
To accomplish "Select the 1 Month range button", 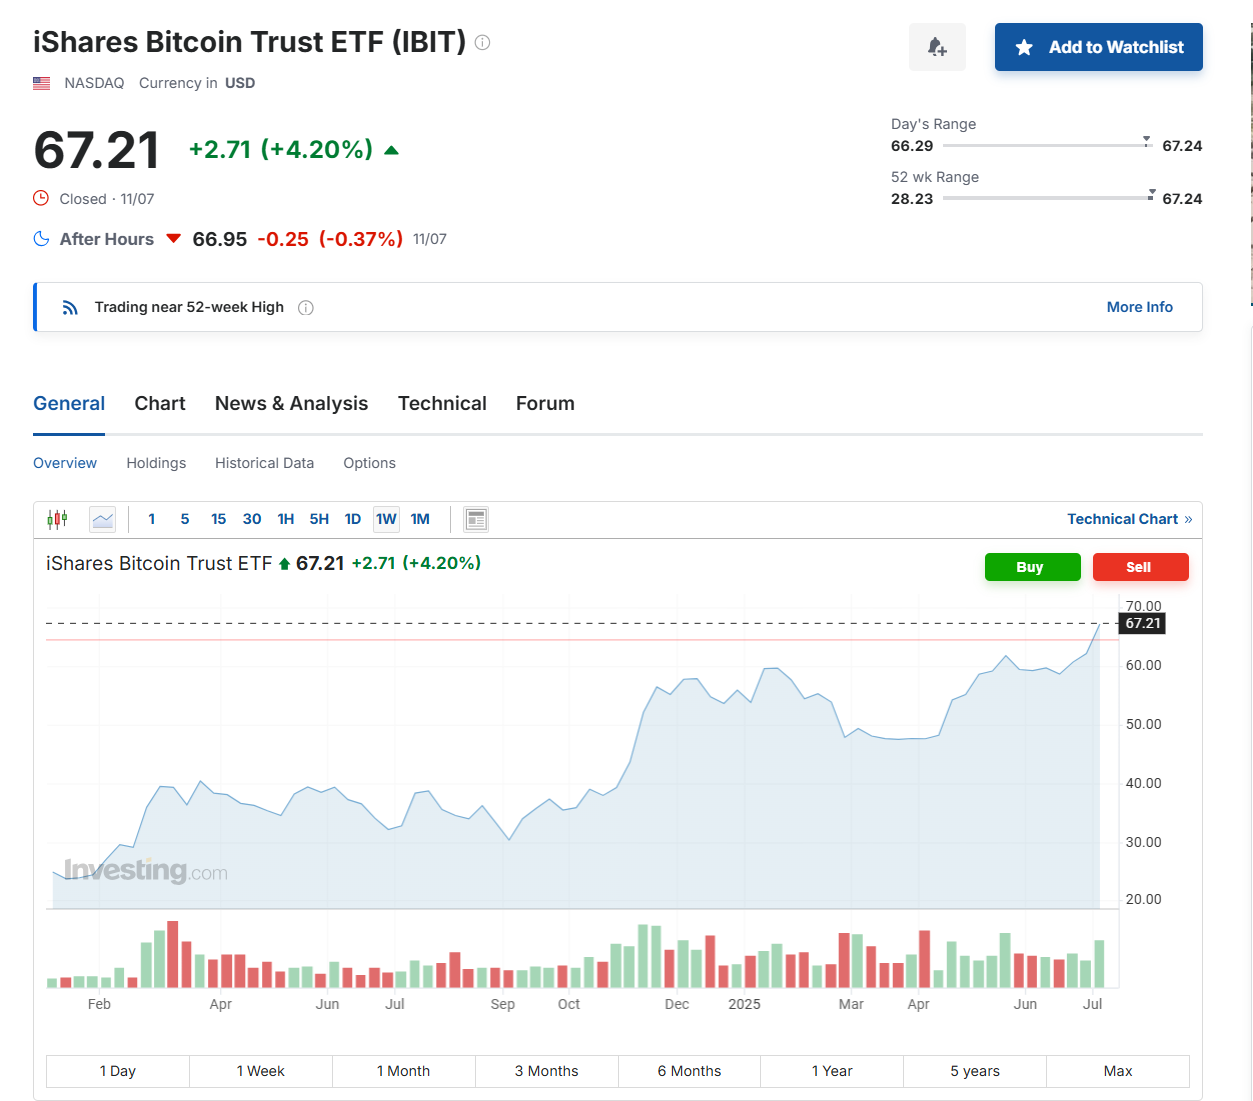I will pos(404,1071).
